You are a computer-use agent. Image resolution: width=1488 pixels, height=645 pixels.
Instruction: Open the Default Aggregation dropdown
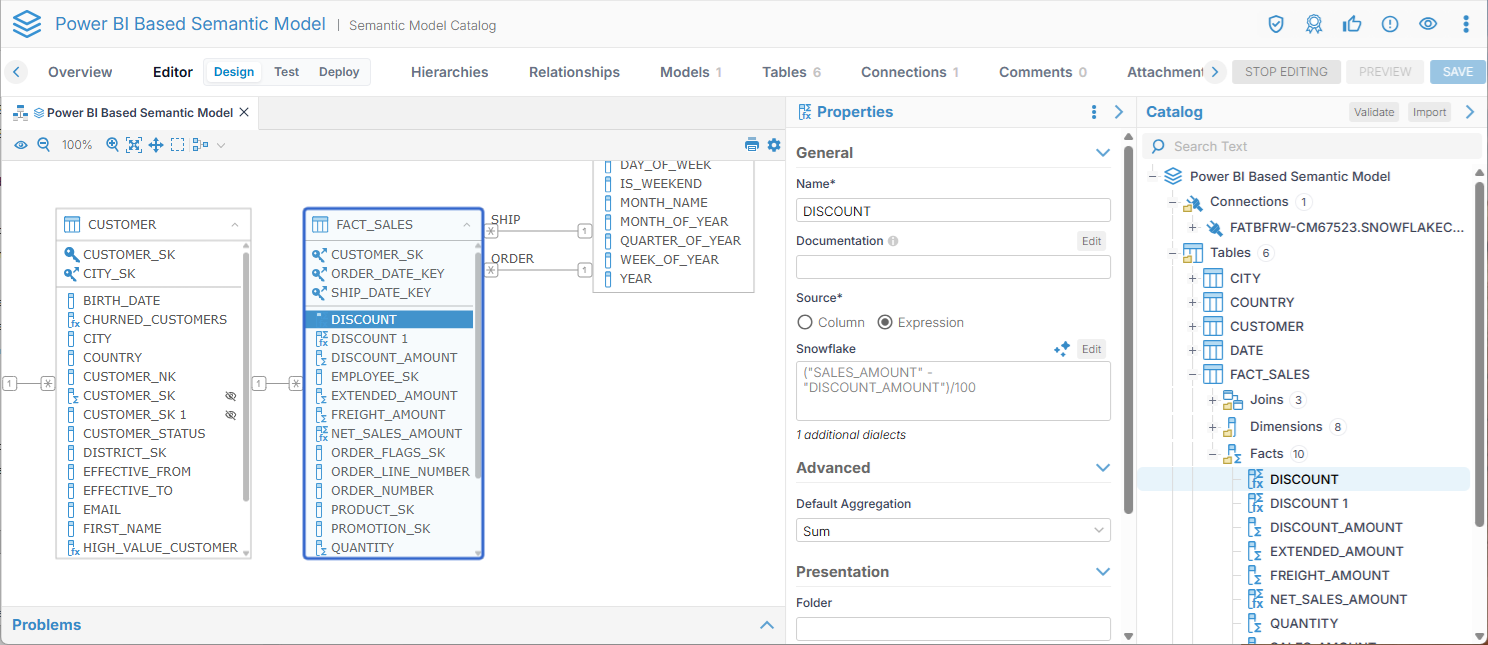pyautogui.click(x=953, y=531)
